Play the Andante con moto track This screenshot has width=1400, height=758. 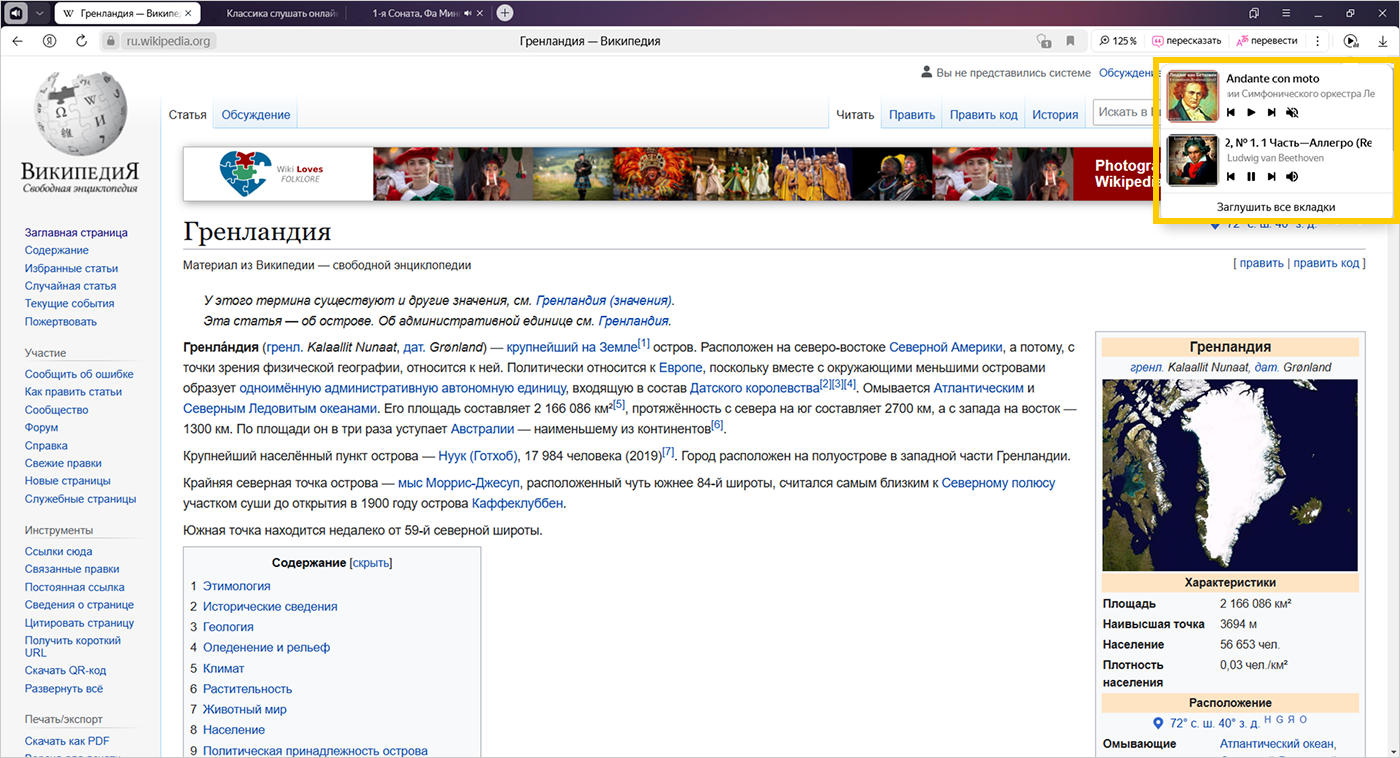click(1251, 113)
